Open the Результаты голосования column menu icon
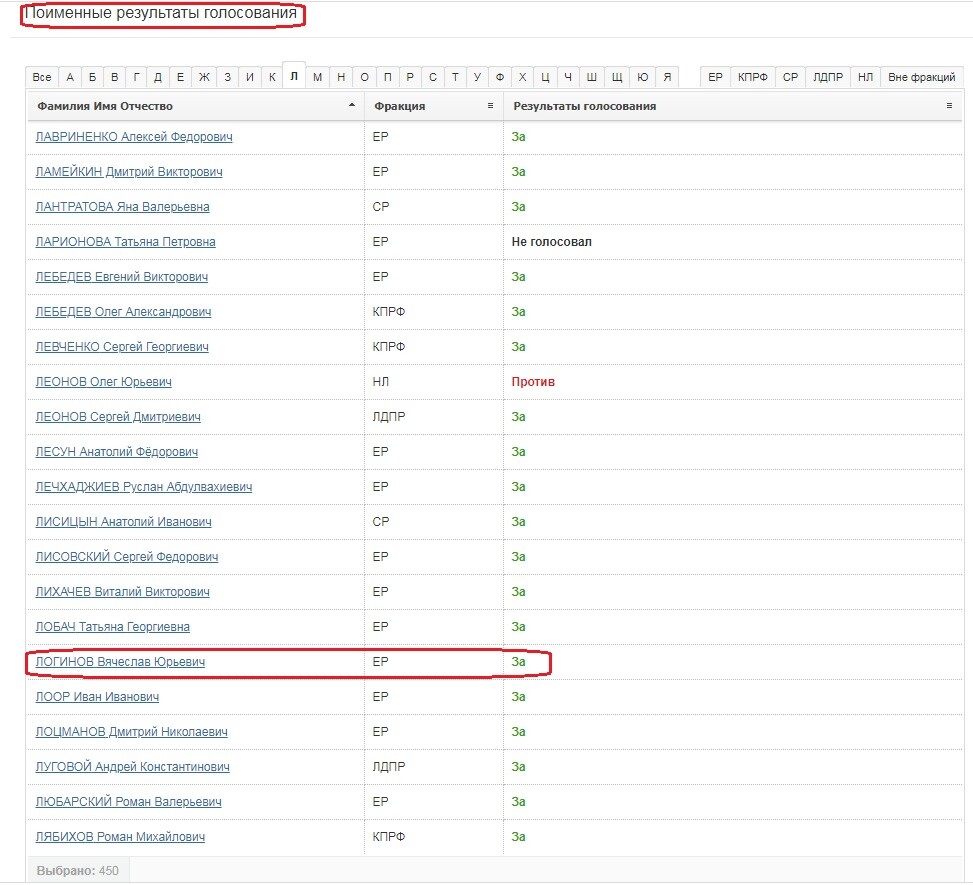Viewport: 973px width, 885px height. (949, 106)
